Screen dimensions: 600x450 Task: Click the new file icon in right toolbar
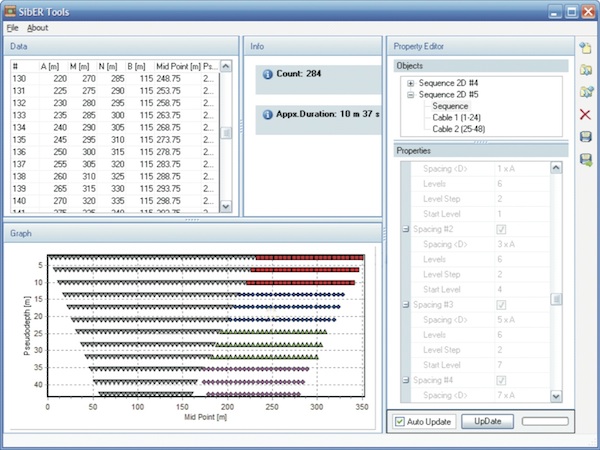point(586,47)
